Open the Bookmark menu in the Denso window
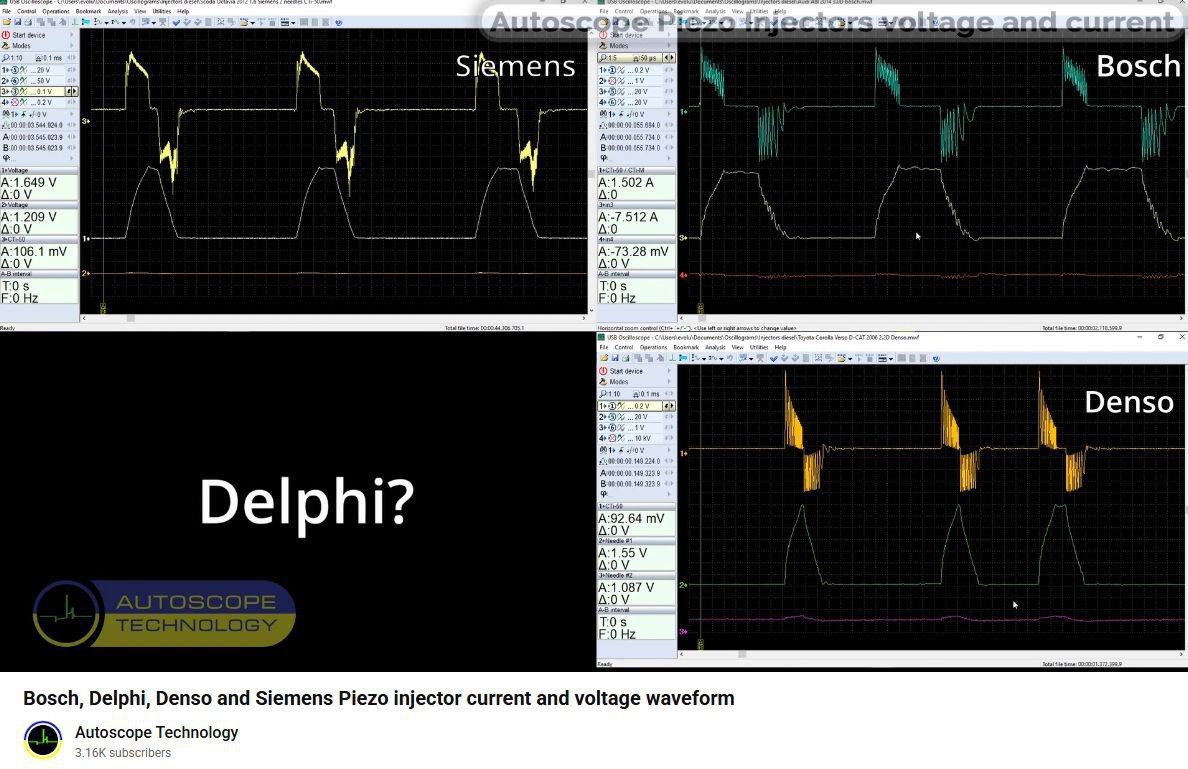The height and width of the screenshot is (769, 1188). 686,348
